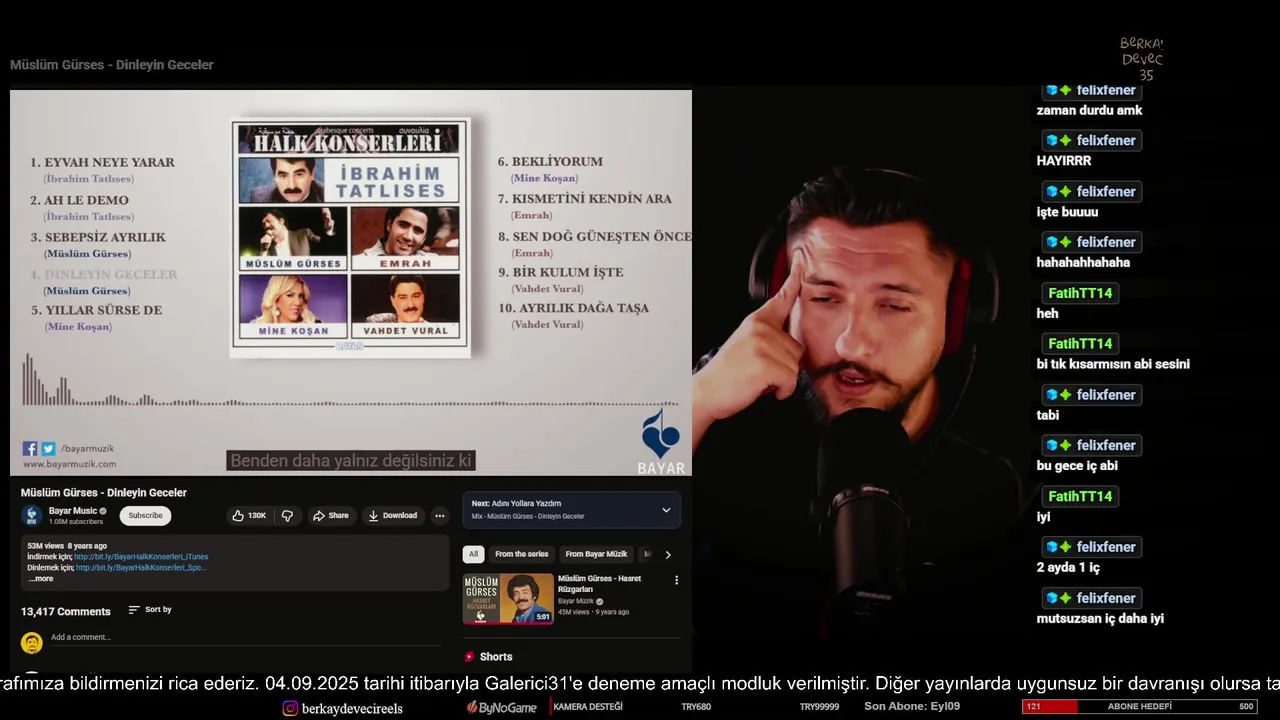The height and width of the screenshot is (720, 1280).
Task: Select the From the series chip
Action: click(x=521, y=554)
